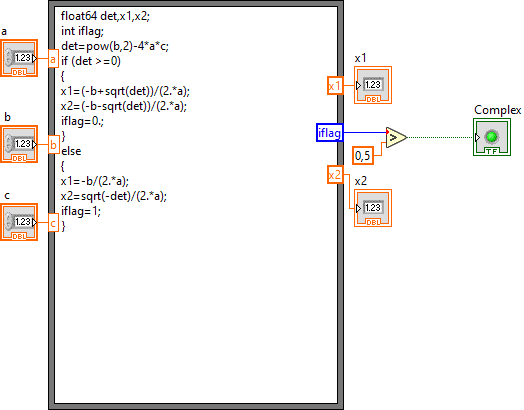Click the green dotted wire to Complex indicator
Screen dimensions: 524x410
[440, 137]
